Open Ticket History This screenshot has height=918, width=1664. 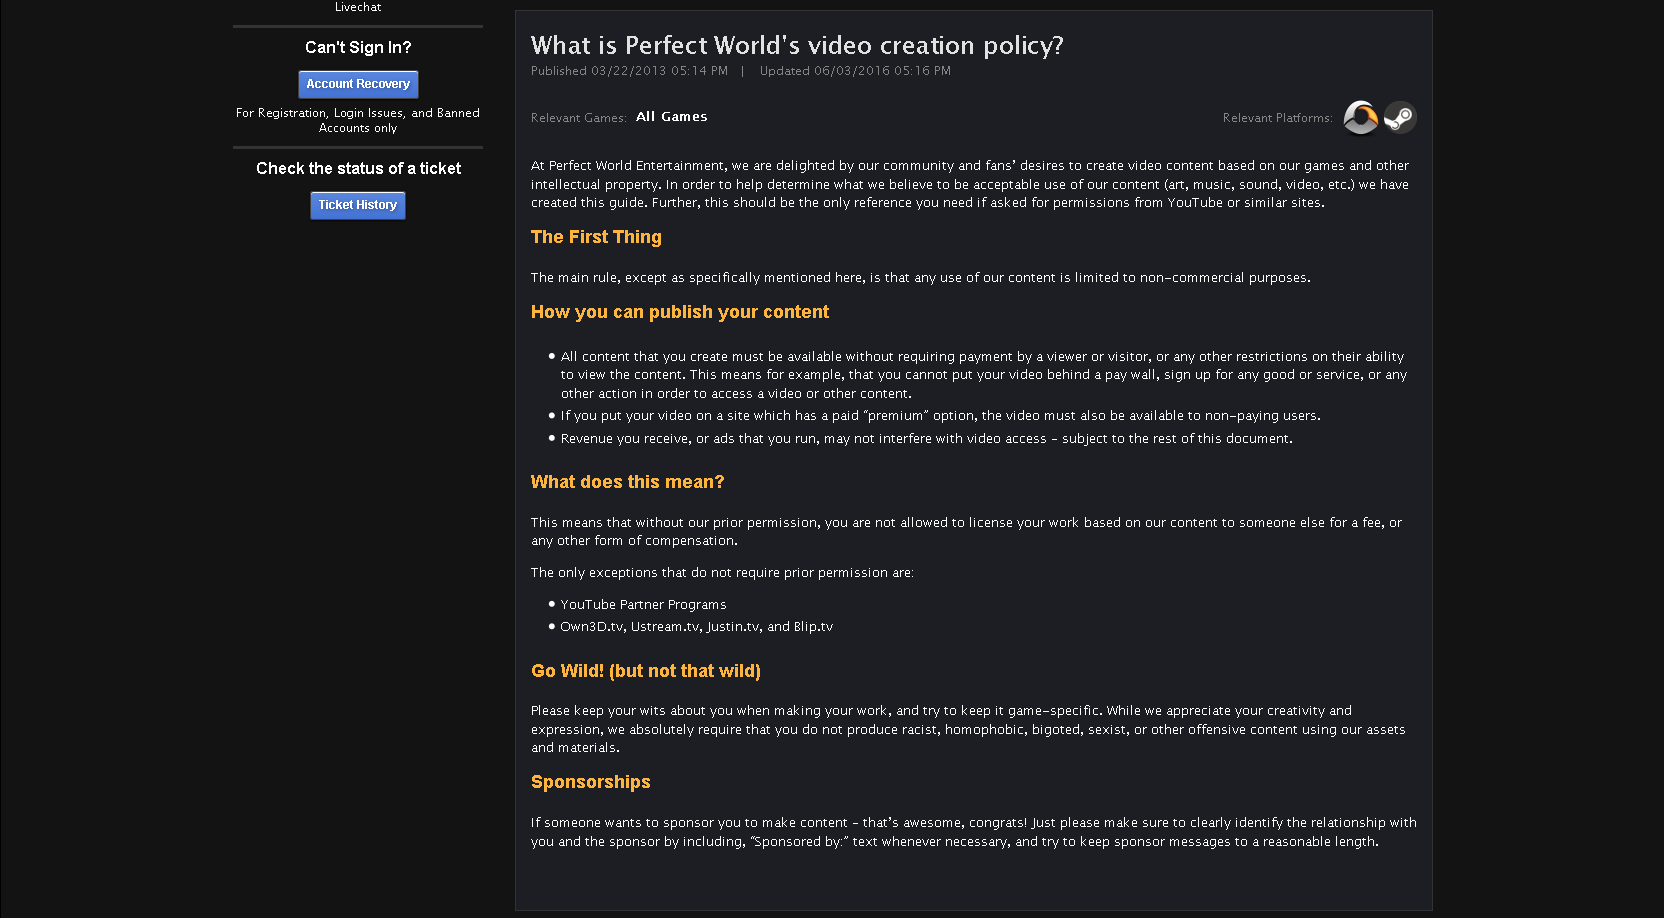click(358, 205)
